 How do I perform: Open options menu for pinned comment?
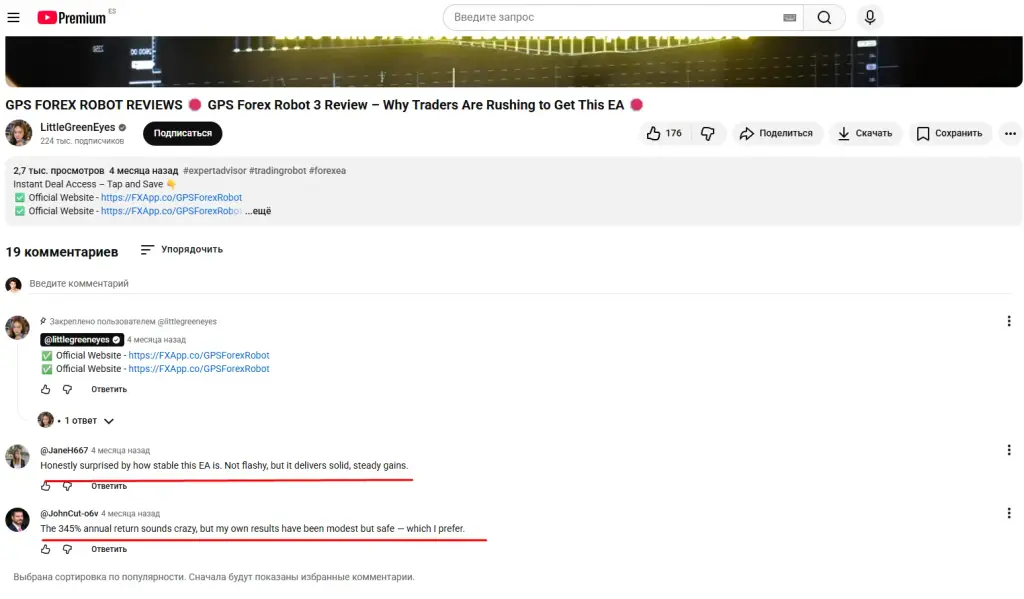click(1009, 321)
